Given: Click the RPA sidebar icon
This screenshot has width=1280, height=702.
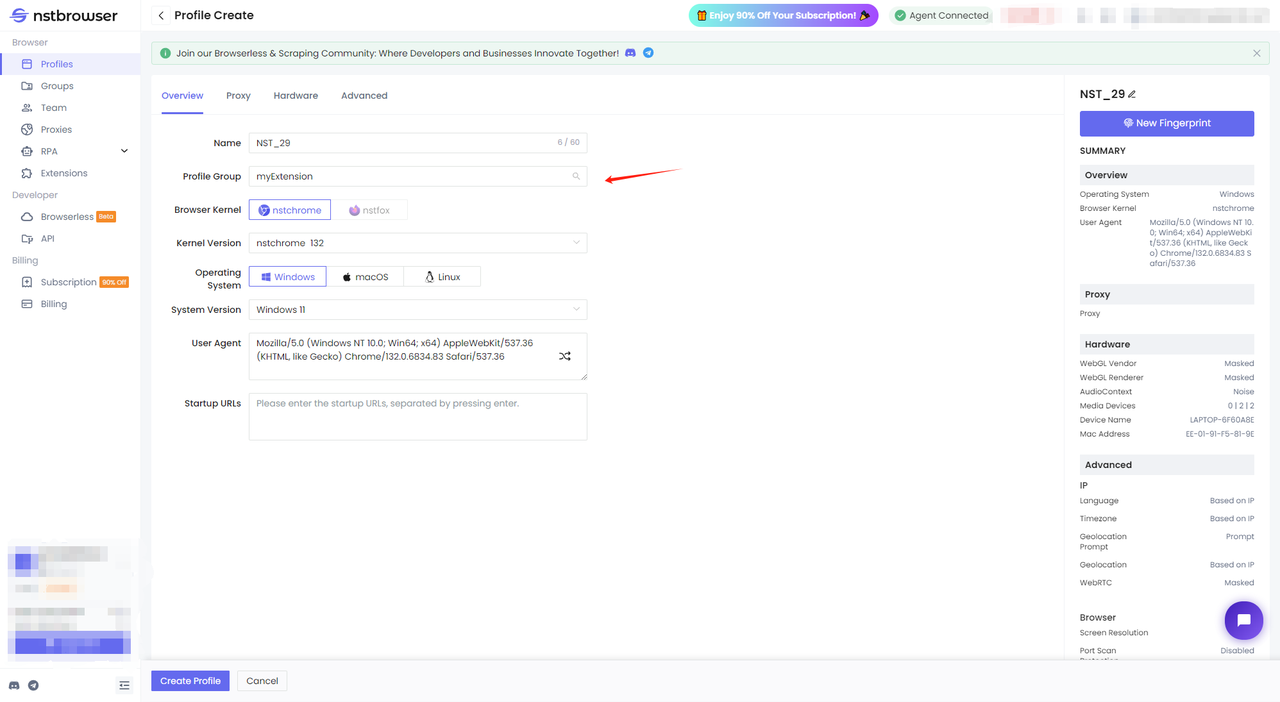Looking at the screenshot, I should 27,151.
